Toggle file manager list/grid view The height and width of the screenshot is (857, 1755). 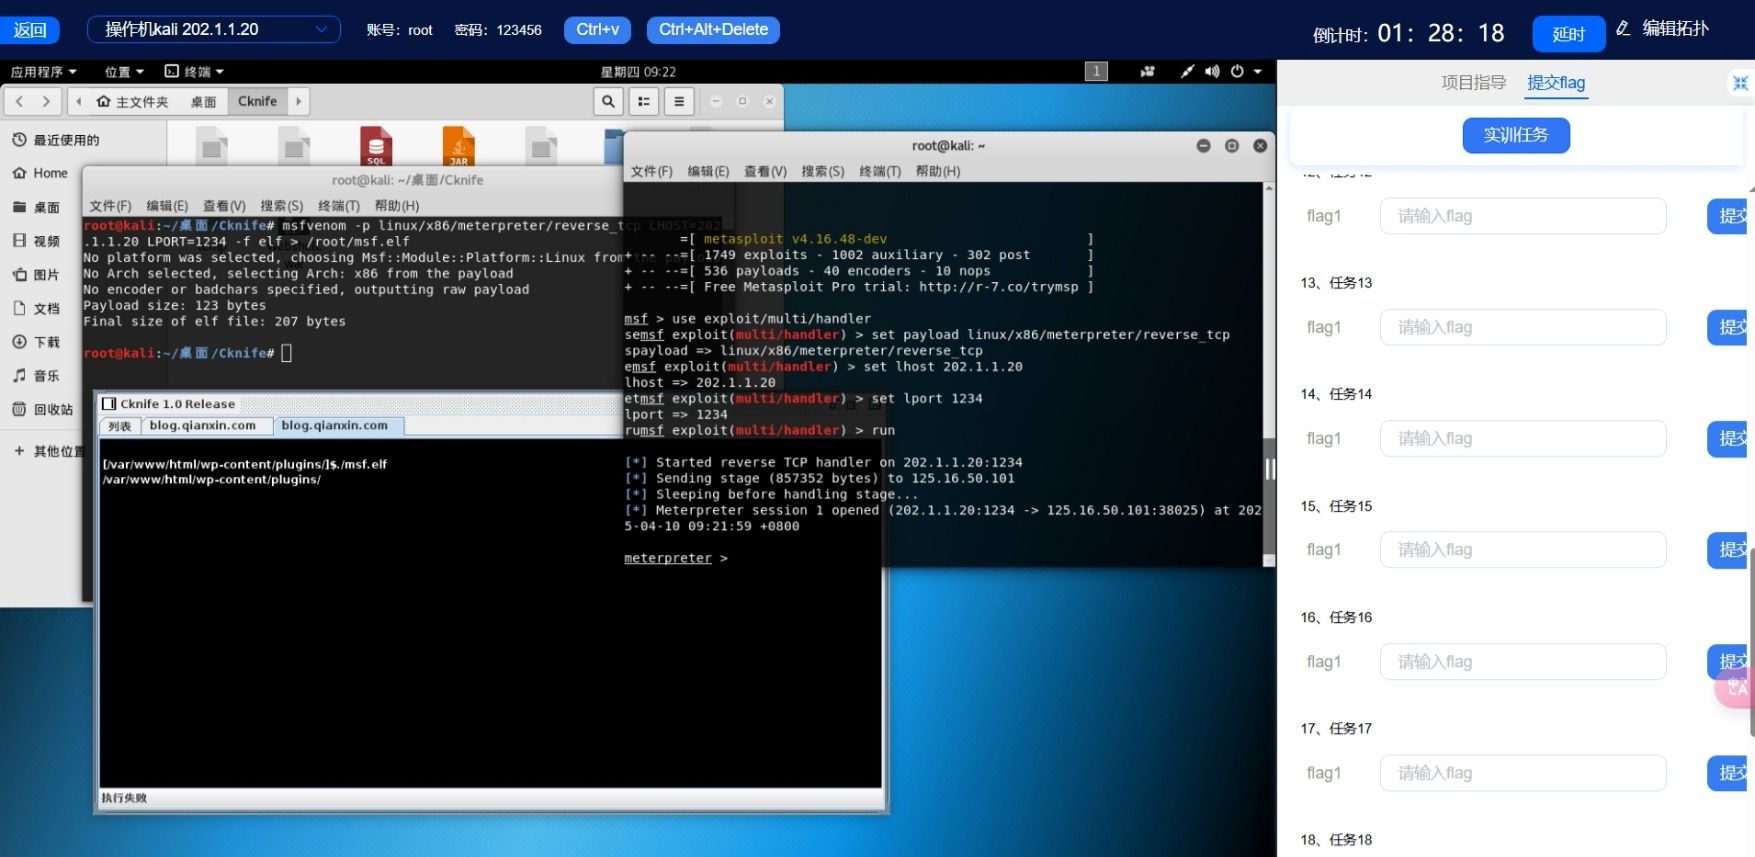pyautogui.click(x=644, y=101)
